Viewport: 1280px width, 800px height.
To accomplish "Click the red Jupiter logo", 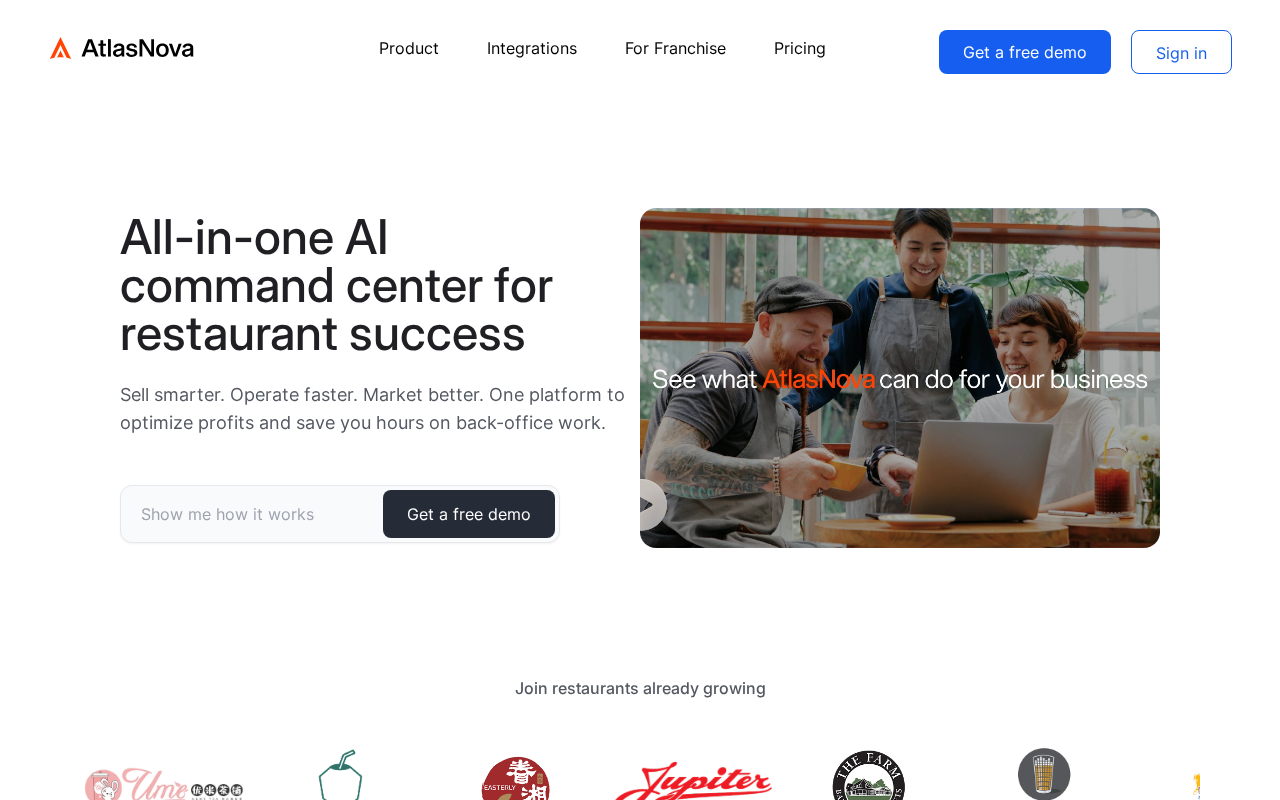I will 693,781.
